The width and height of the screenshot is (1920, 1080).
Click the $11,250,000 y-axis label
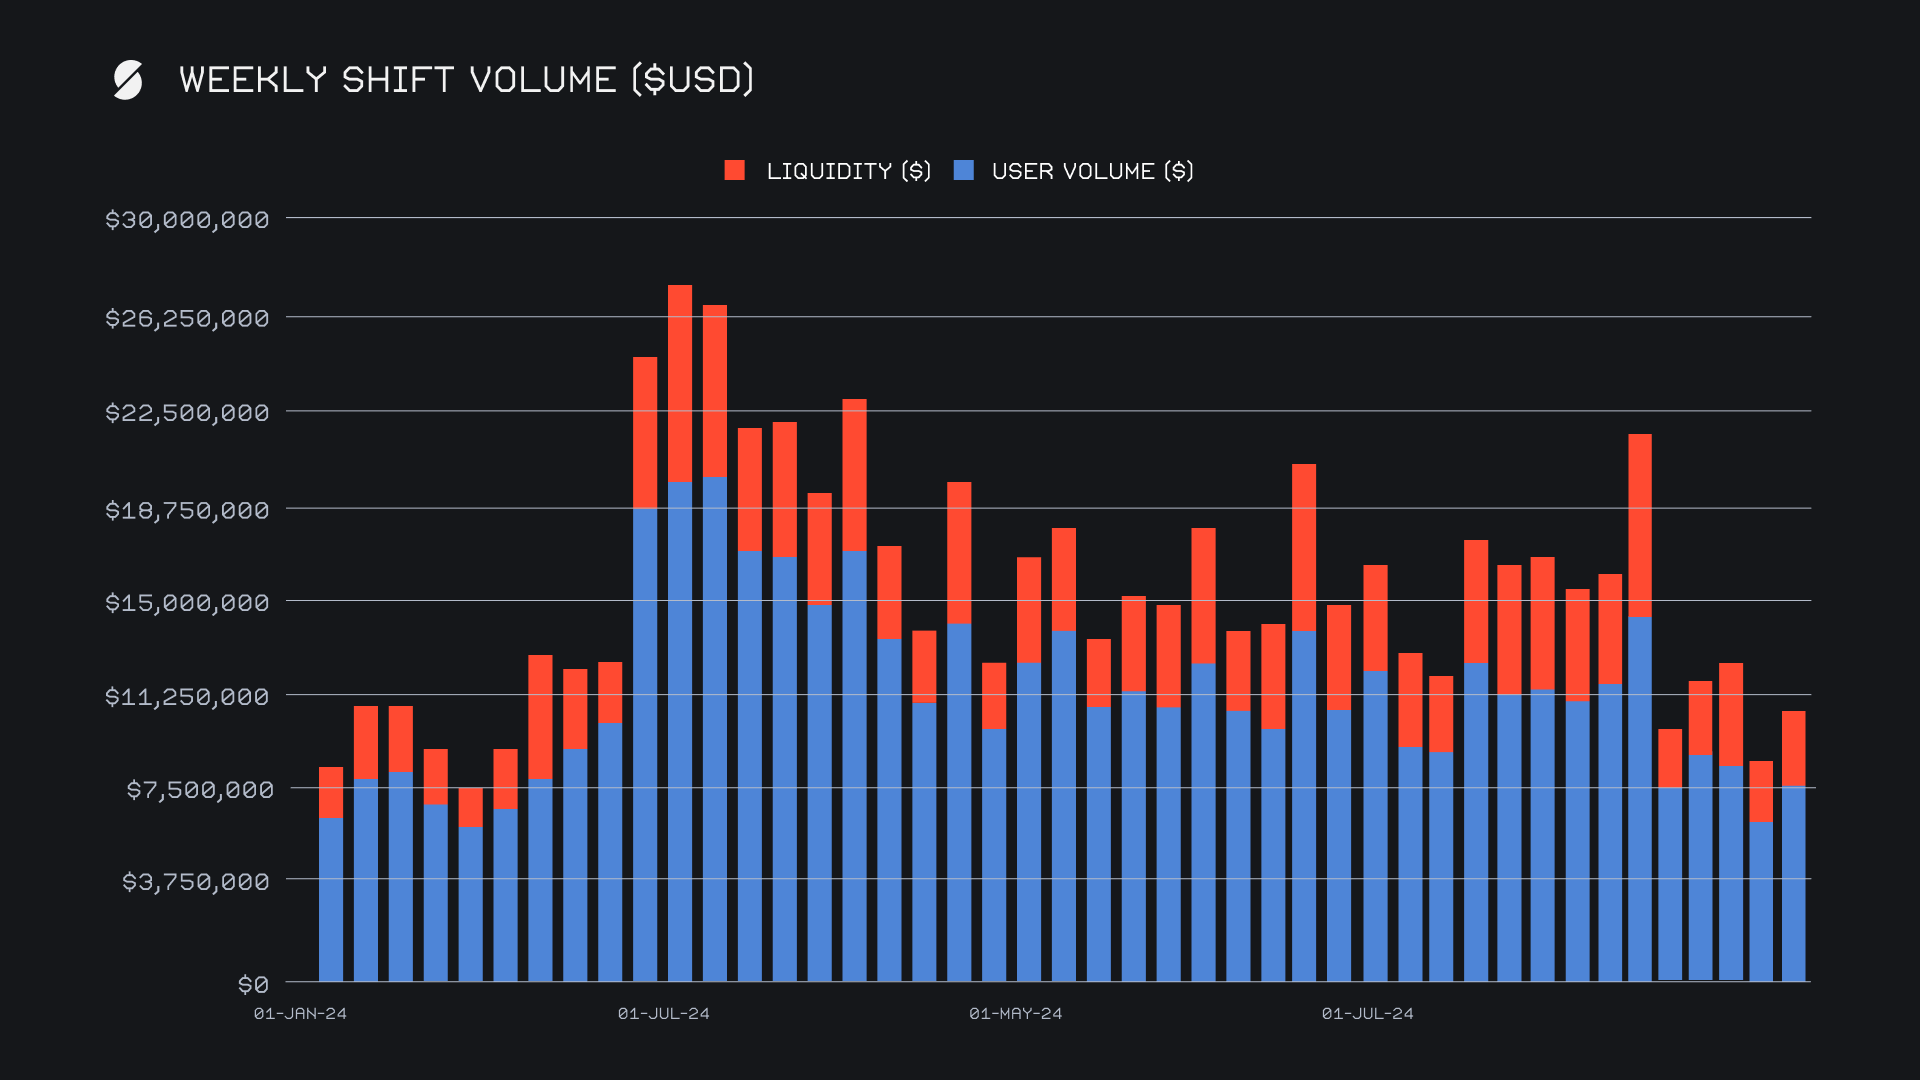tap(187, 697)
